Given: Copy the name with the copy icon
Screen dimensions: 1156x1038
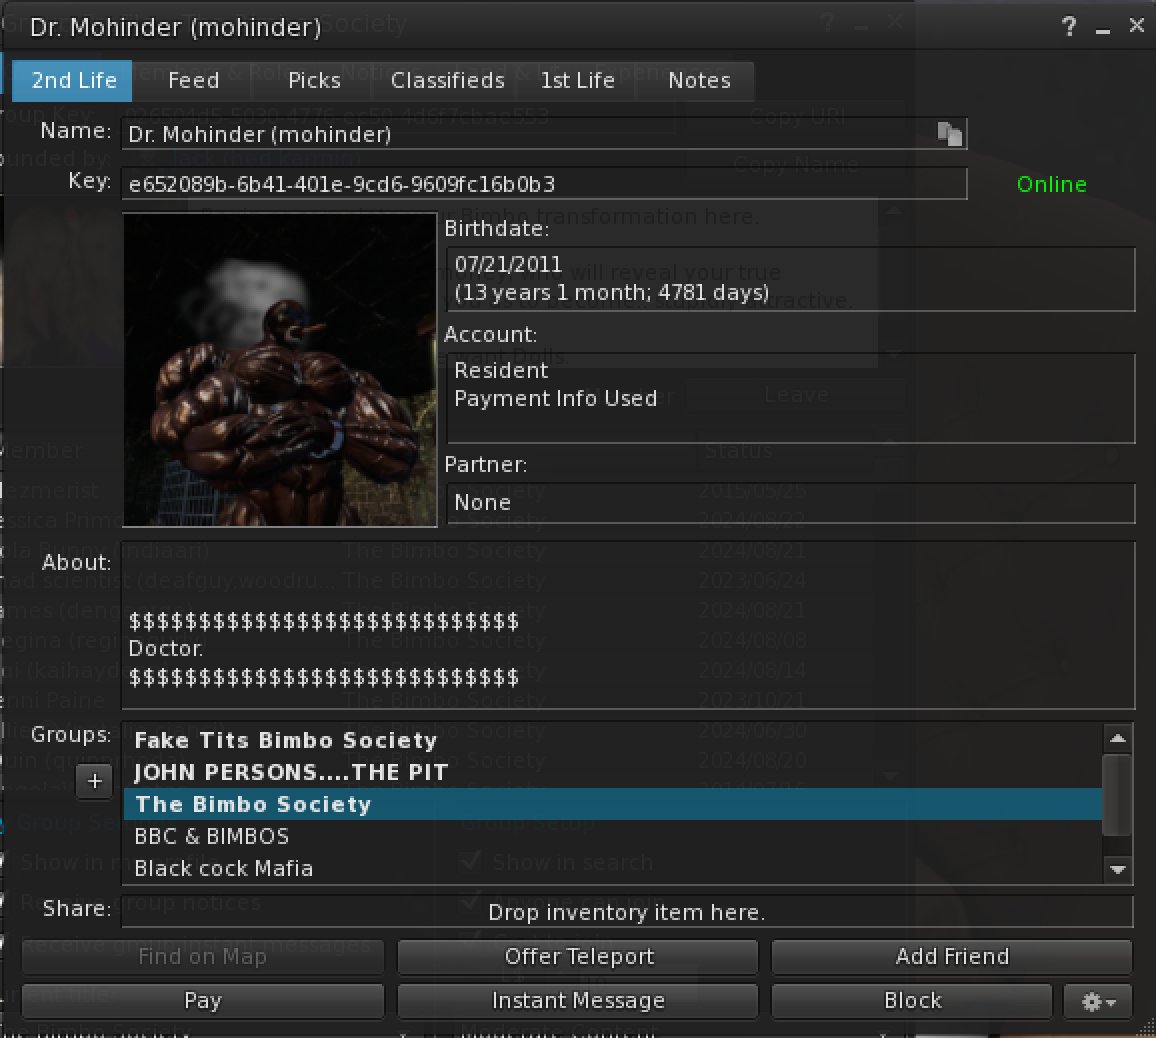Looking at the screenshot, I should [x=950, y=134].
